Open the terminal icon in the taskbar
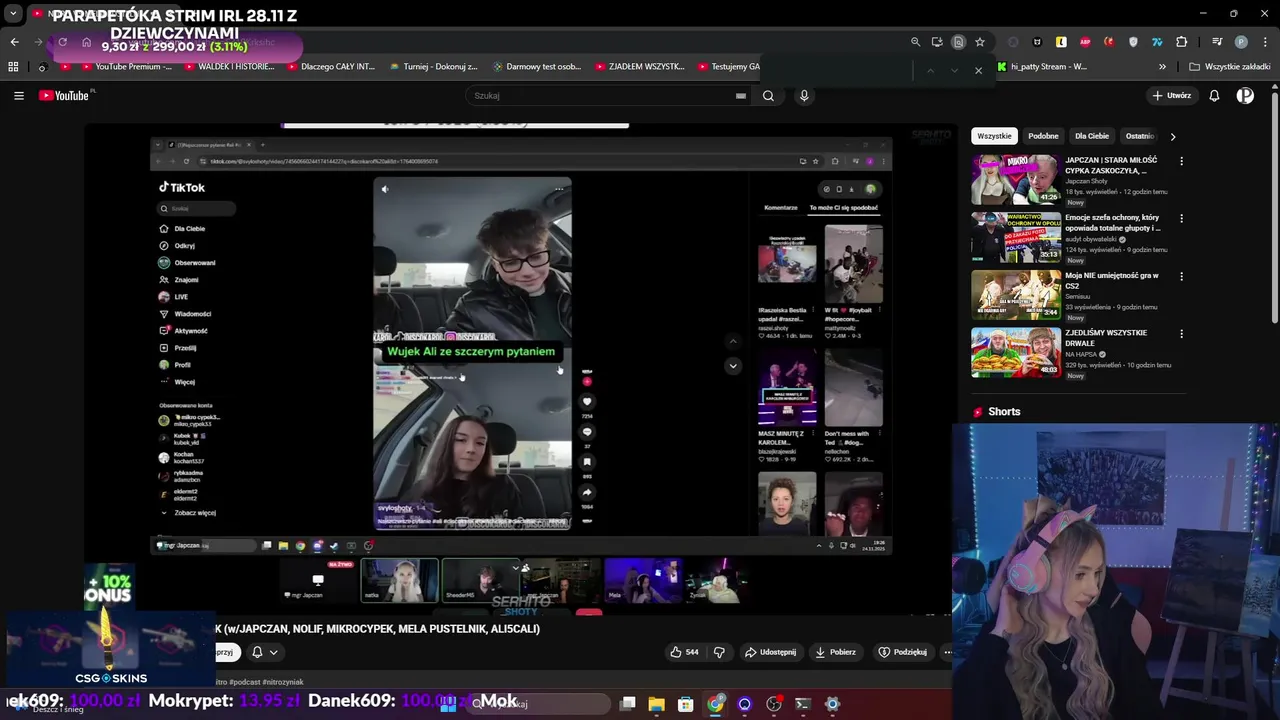1280x720 pixels. [x=802, y=704]
